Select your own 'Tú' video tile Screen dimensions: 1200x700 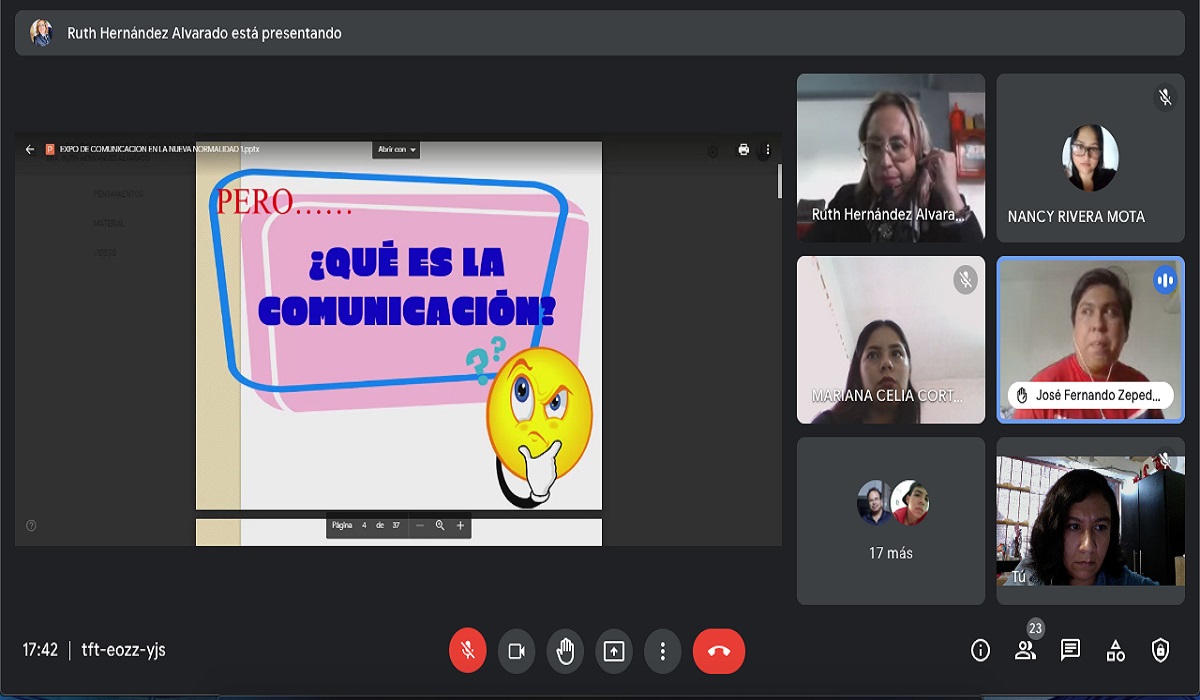1090,521
